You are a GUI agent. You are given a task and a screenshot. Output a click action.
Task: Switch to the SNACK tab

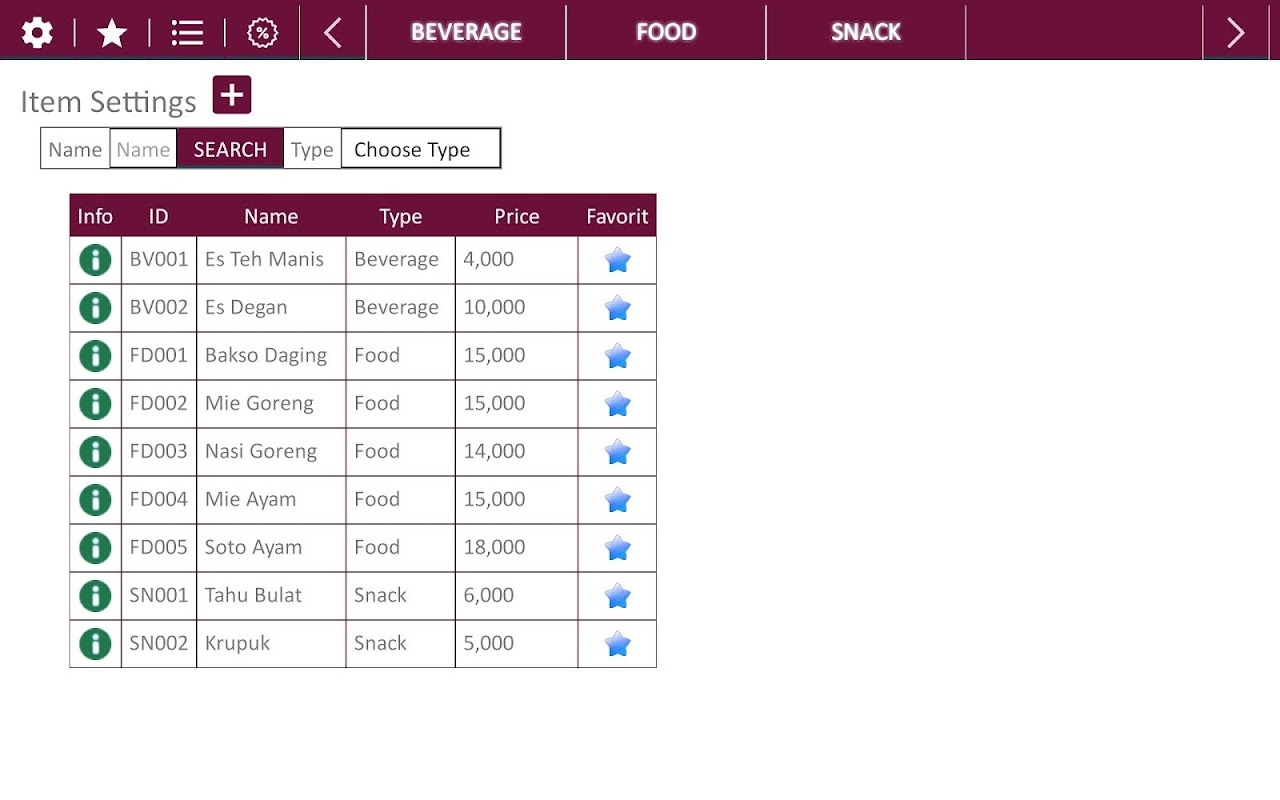(x=866, y=32)
